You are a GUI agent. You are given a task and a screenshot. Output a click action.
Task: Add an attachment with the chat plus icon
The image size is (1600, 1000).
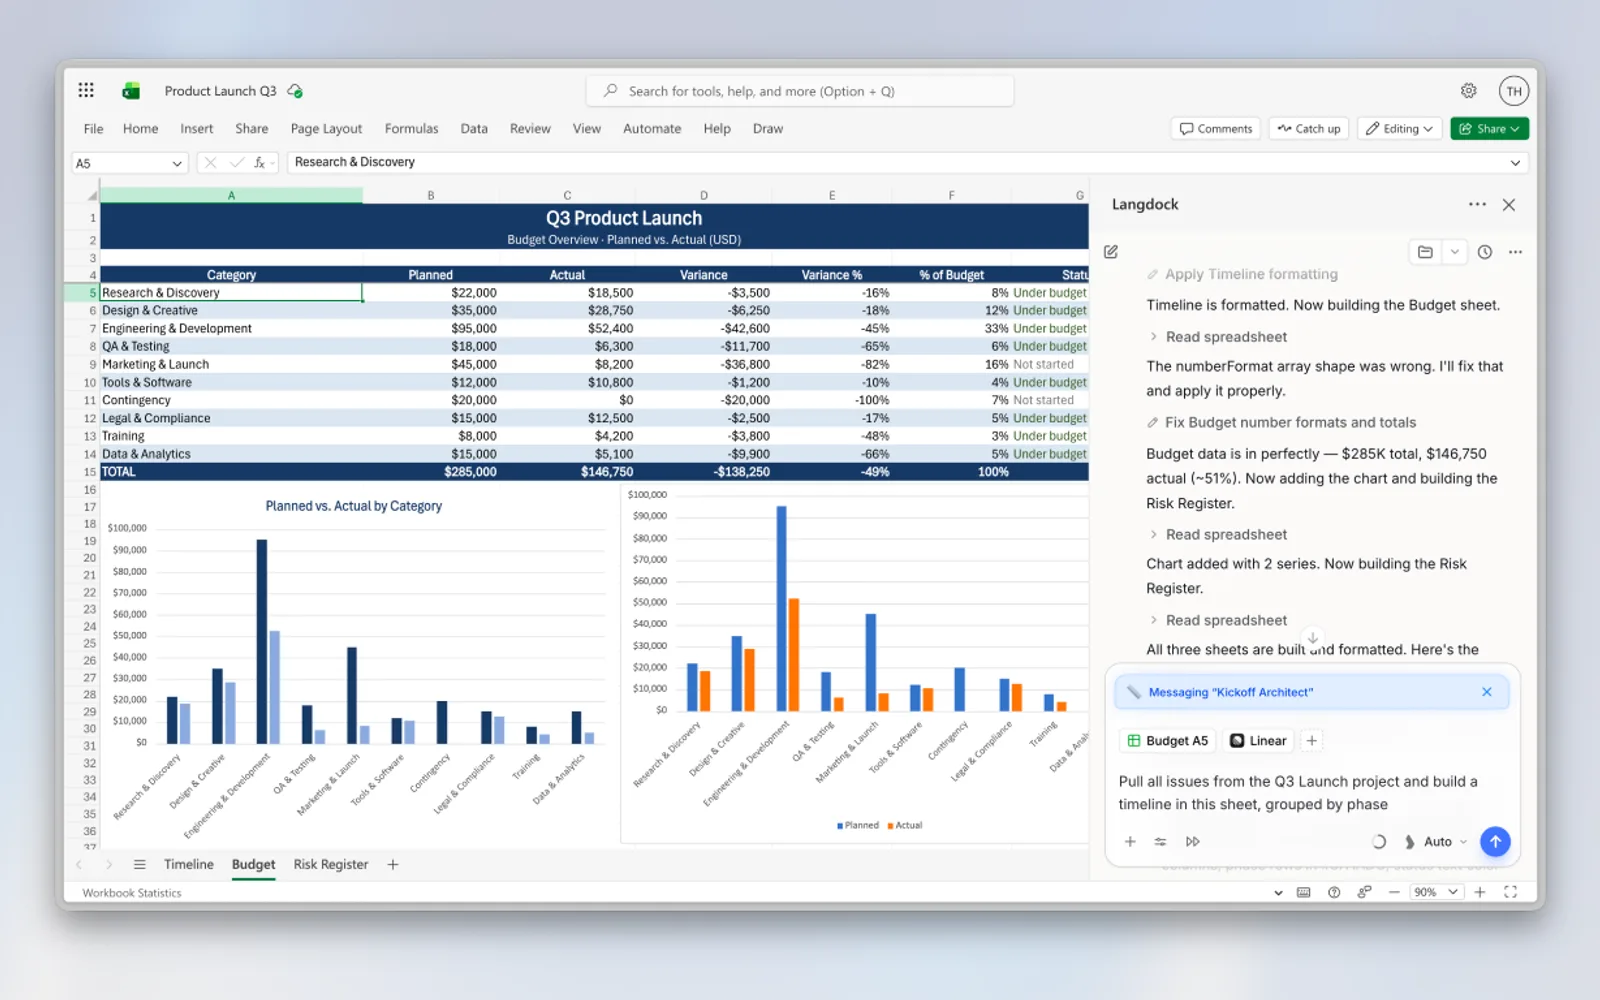1130,842
